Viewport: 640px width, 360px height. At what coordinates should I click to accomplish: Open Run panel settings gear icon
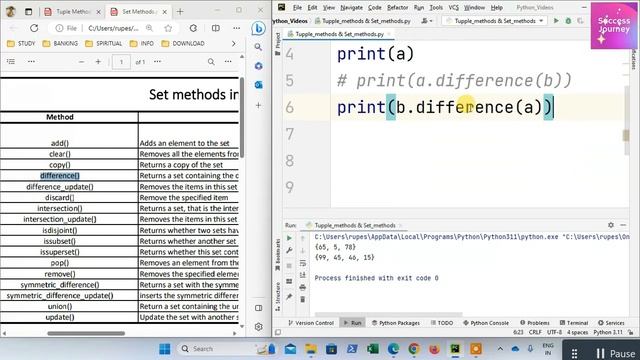tap(611, 225)
